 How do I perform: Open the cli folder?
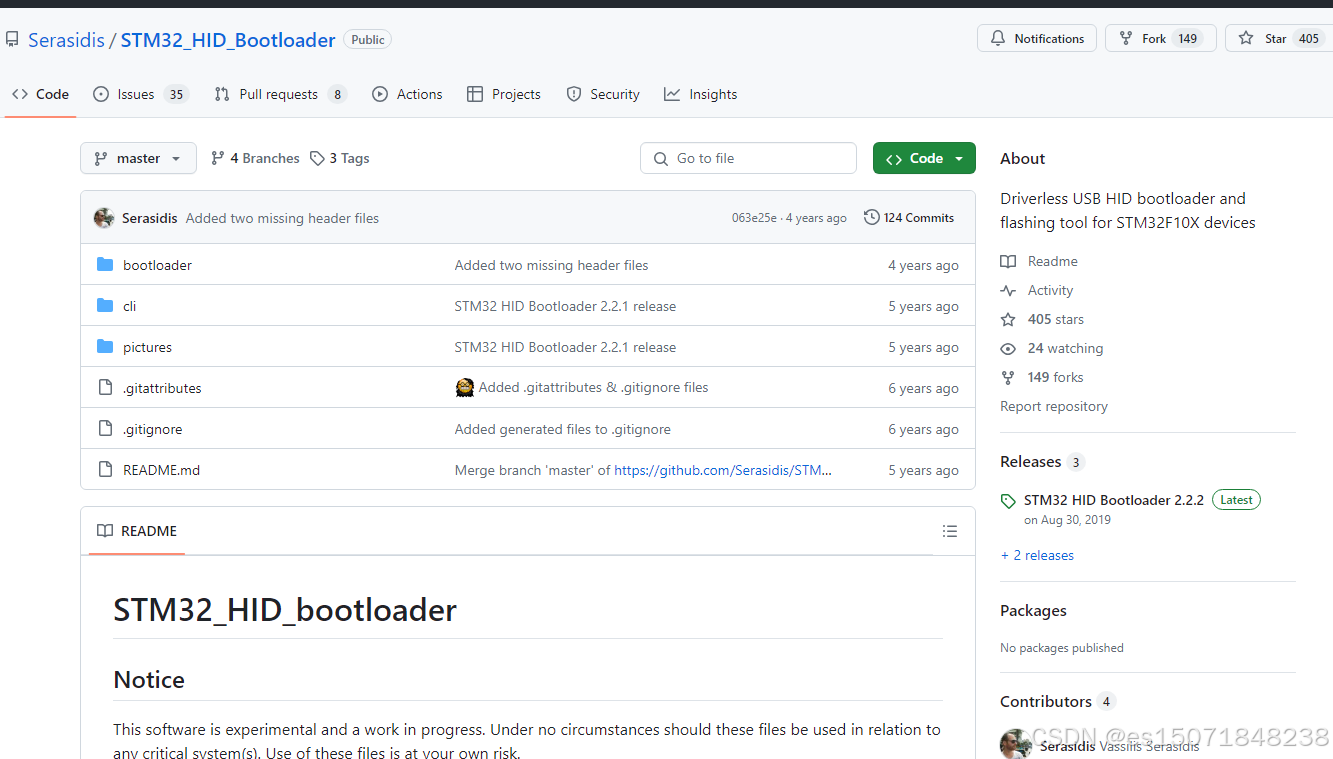129,306
